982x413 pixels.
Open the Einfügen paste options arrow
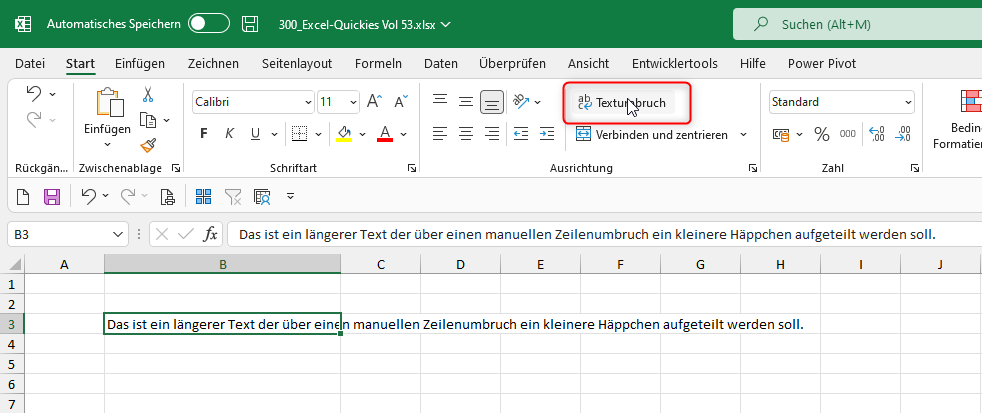pos(107,145)
